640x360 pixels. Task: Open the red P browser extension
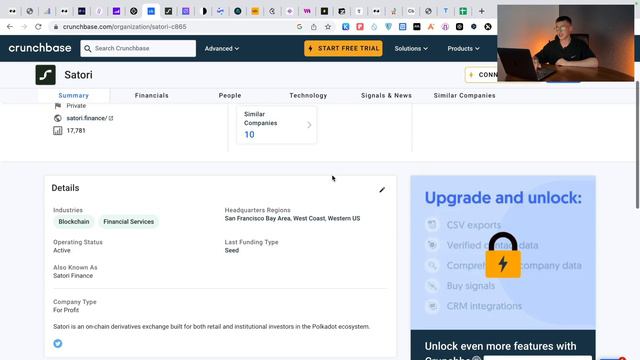[360, 27]
